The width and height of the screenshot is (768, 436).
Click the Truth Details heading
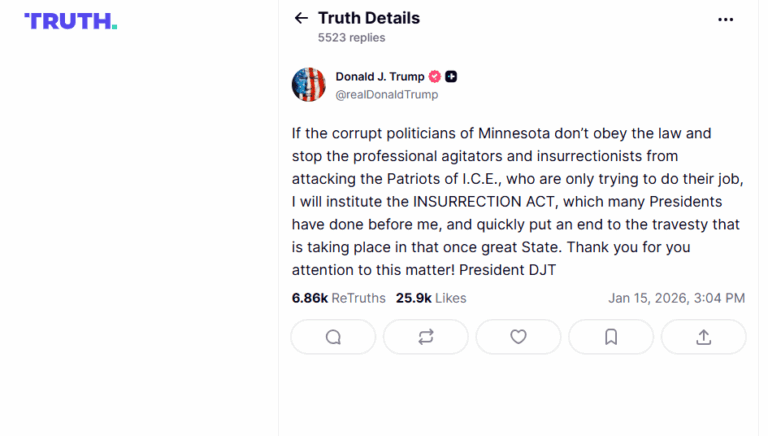click(368, 18)
